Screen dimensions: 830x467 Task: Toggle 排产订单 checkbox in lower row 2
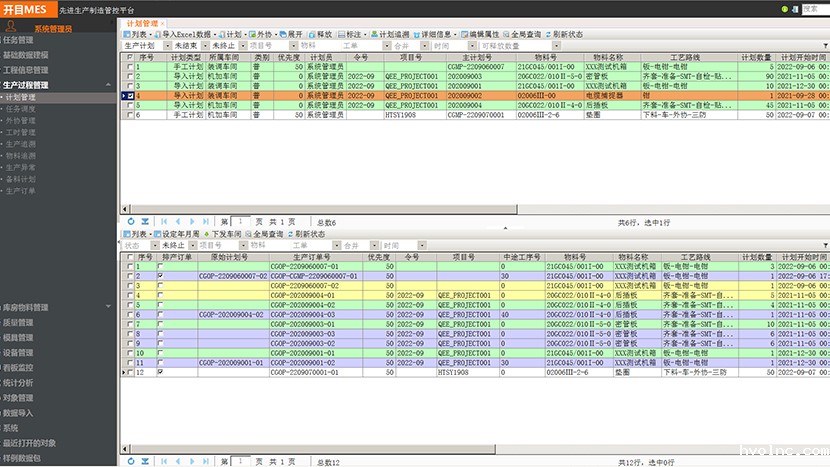[161, 275]
